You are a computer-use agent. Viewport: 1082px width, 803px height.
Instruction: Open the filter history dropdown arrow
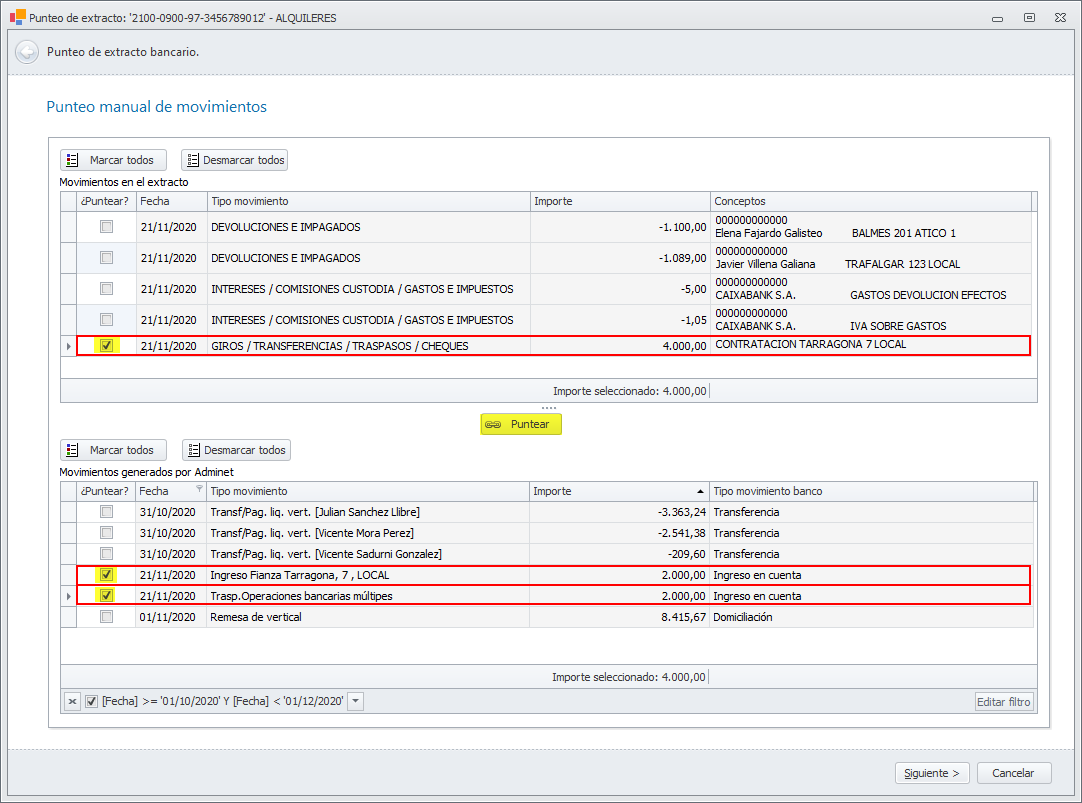coord(356,702)
